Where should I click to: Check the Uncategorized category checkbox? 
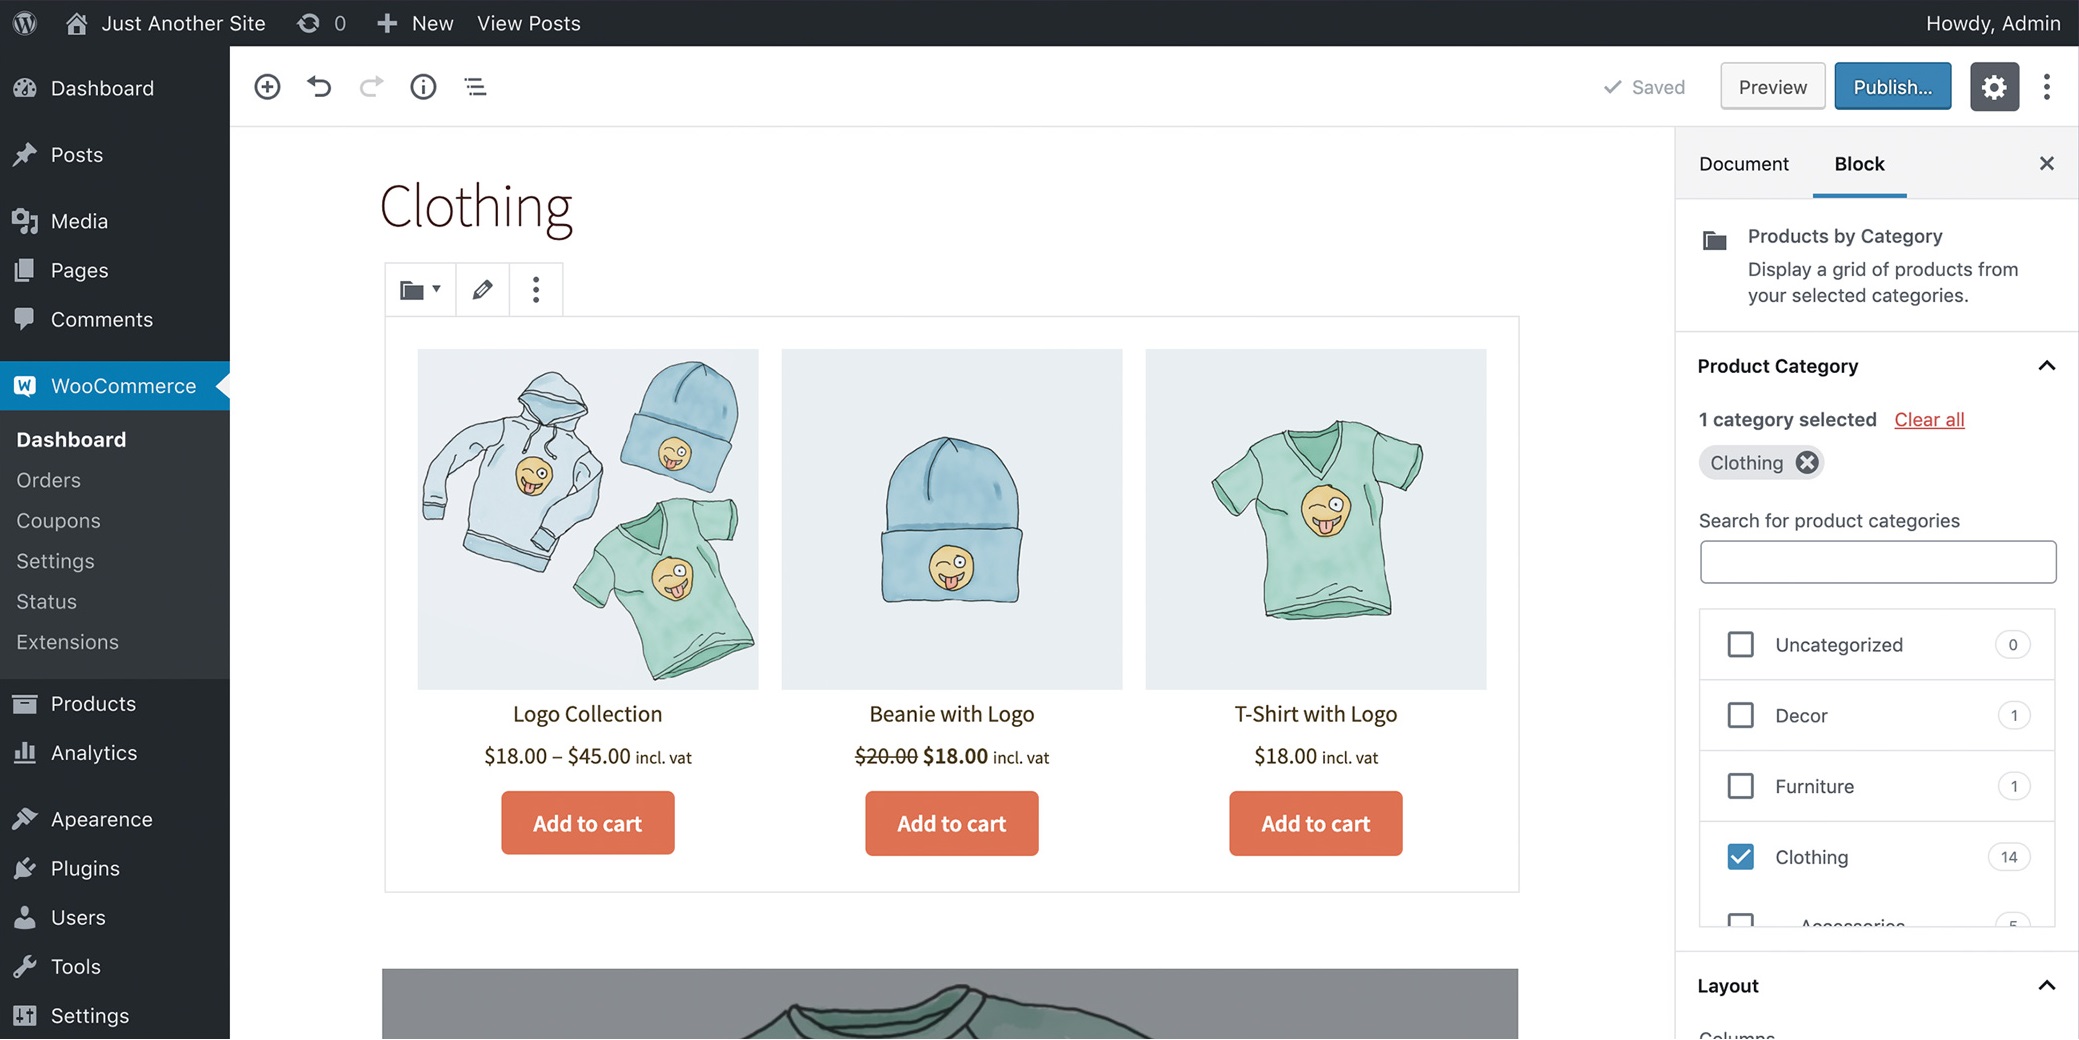point(1740,644)
